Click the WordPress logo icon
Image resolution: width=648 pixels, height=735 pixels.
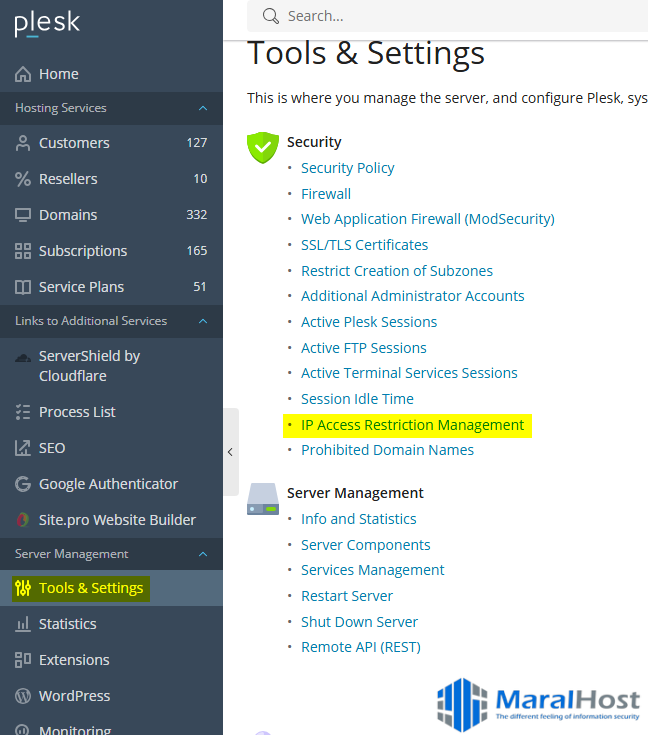click(x=23, y=696)
